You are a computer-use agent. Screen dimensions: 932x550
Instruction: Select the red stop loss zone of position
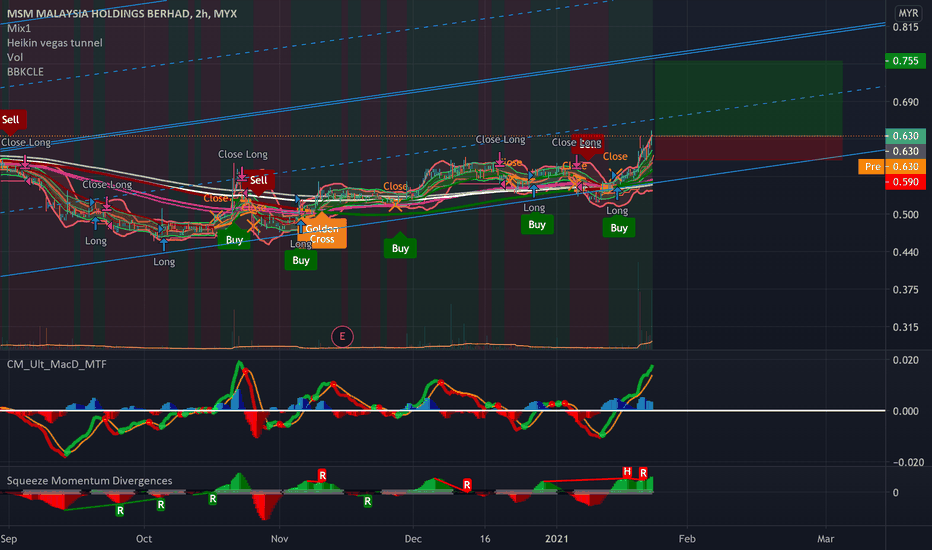click(x=748, y=148)
